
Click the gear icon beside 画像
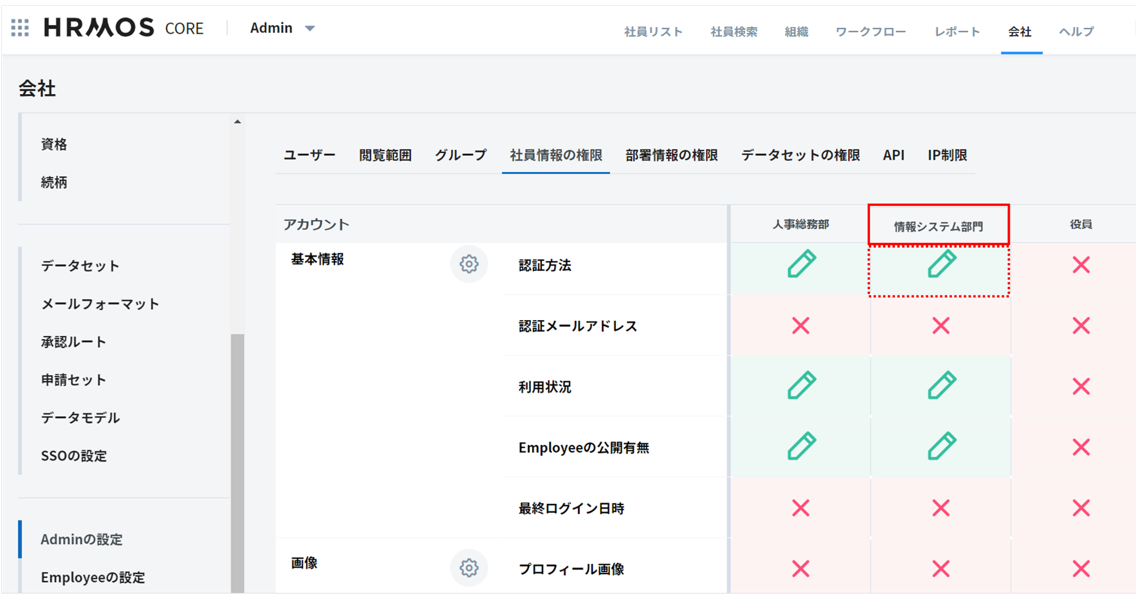pos(468,568)
